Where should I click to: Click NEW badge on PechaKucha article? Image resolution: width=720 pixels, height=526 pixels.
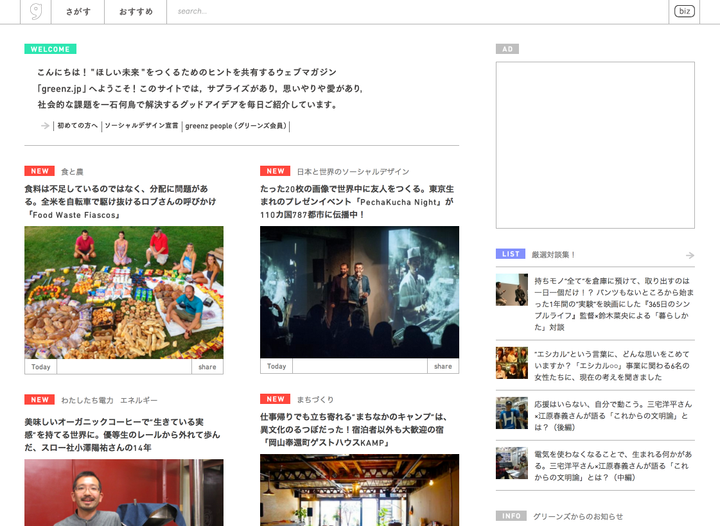click(x=275, y=171)
